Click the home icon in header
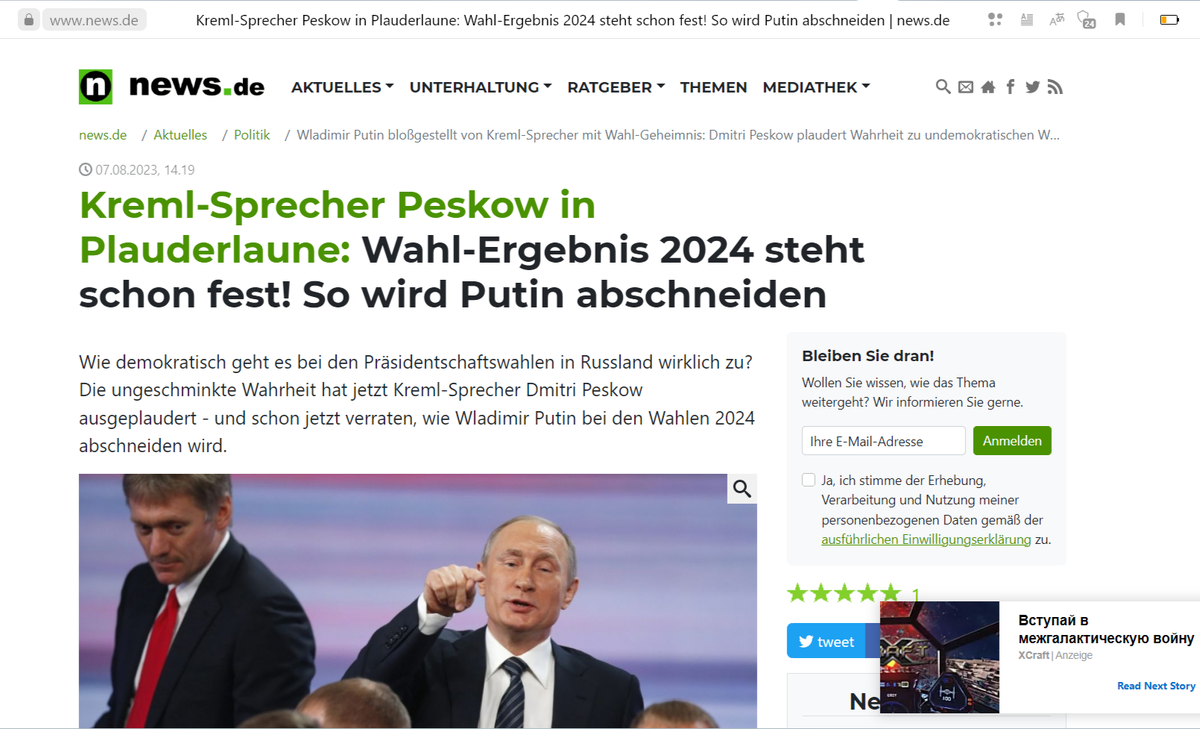 pyautogui.click(x=988, y=87)
